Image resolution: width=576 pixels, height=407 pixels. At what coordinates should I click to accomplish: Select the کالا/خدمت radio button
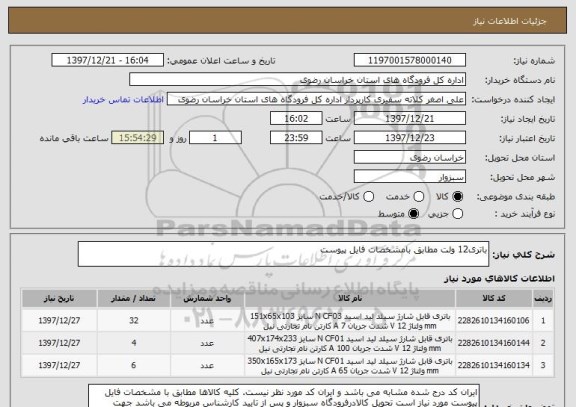click(368, 197)
